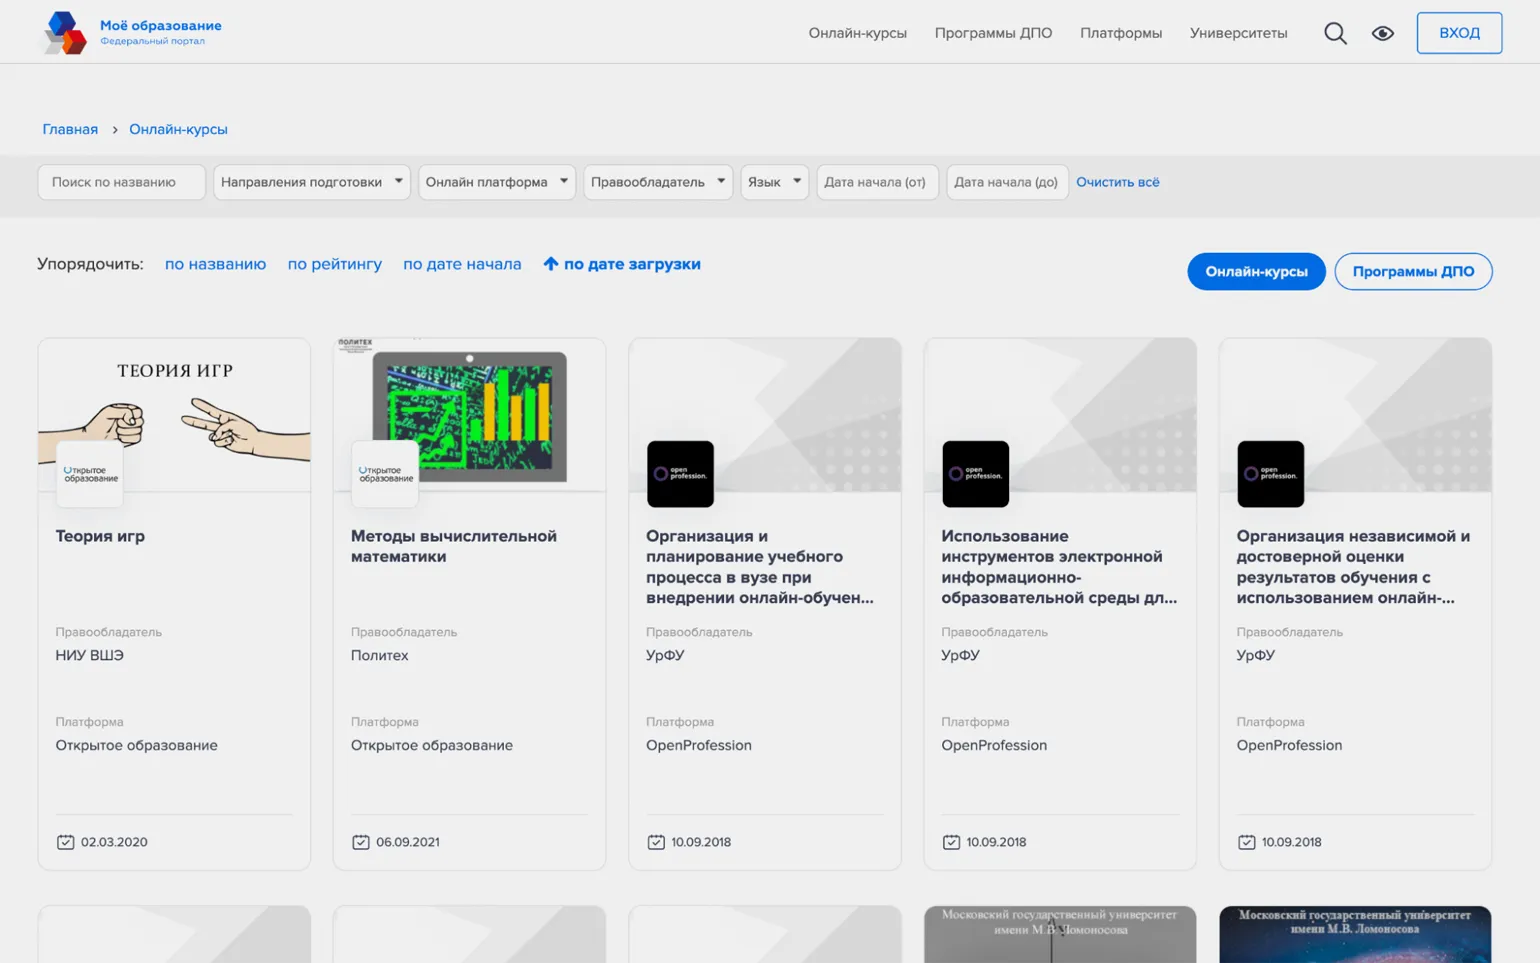The image size is (1540, 963).
Task: Click the Очистить всё link
Action: tap(1117, 182)
